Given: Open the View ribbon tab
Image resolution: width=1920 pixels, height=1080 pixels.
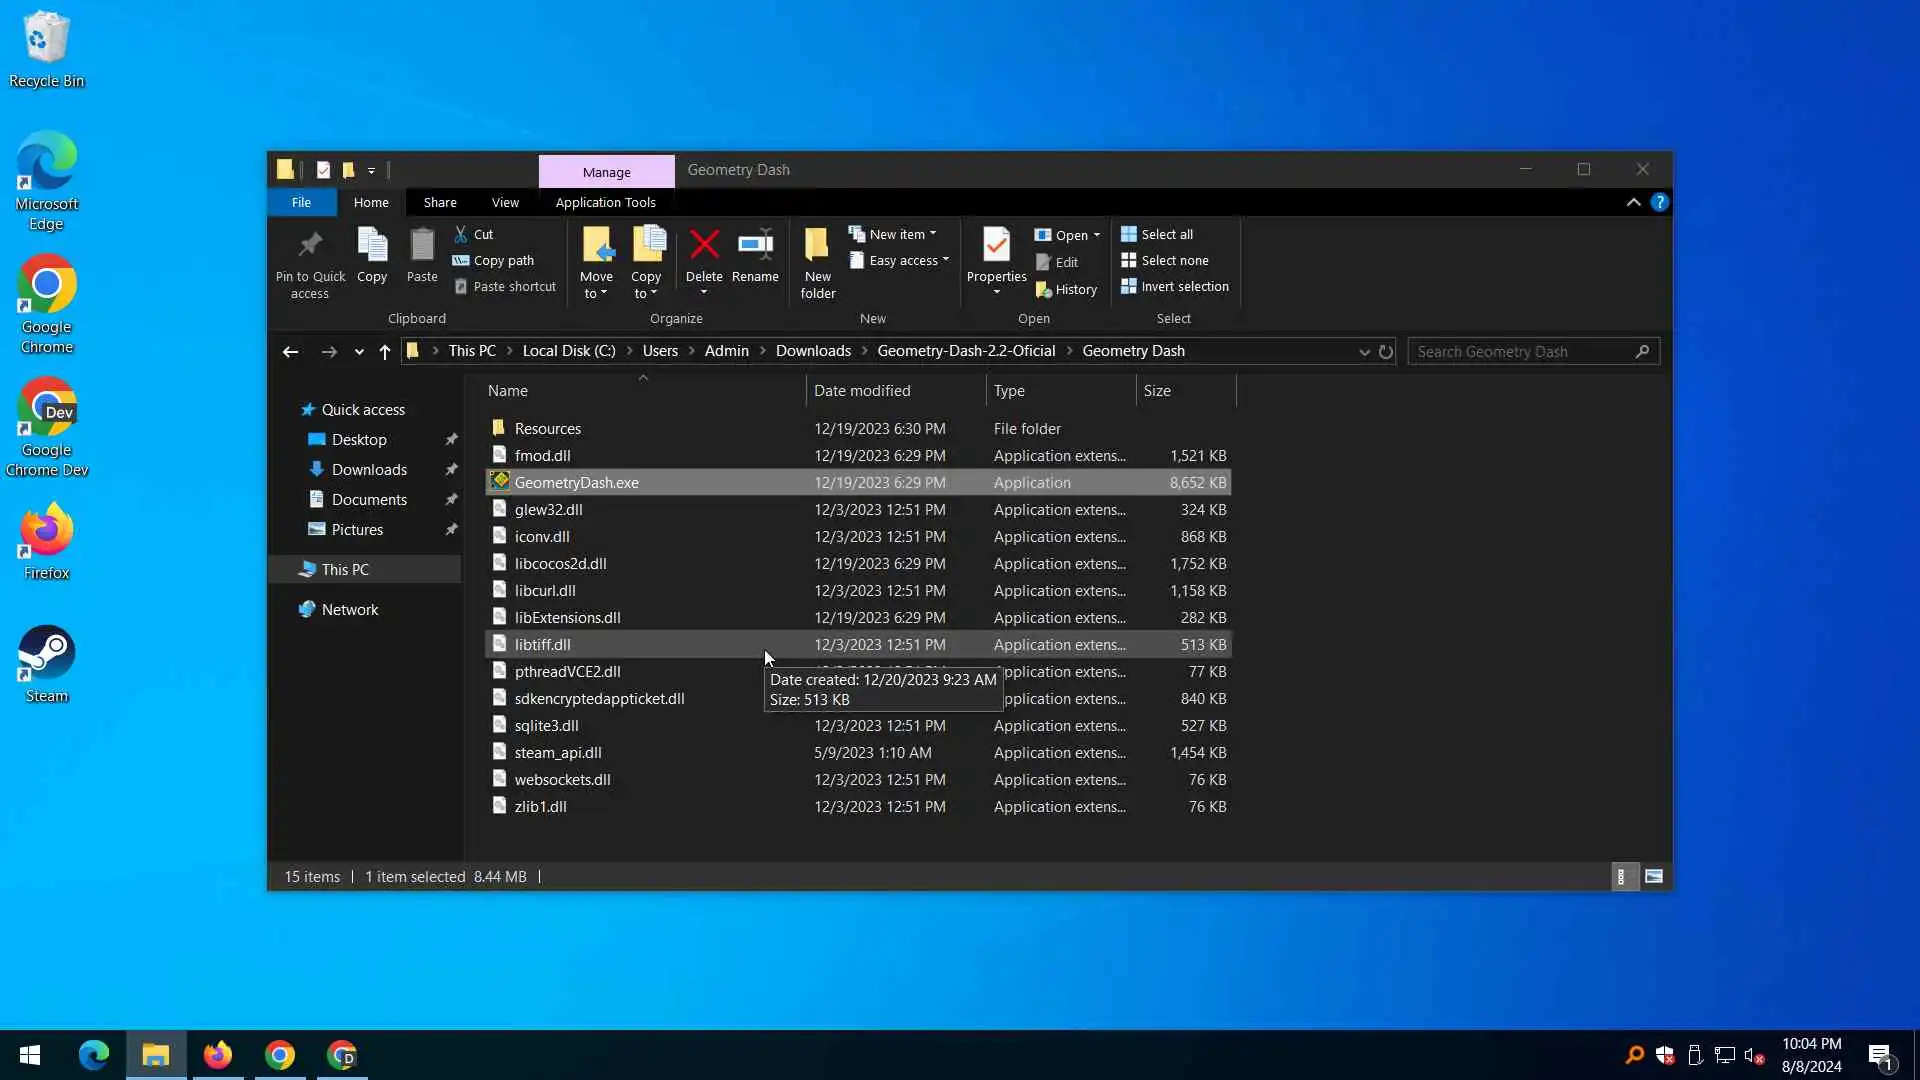Looking at the screenshot, I should click(505, 202).
